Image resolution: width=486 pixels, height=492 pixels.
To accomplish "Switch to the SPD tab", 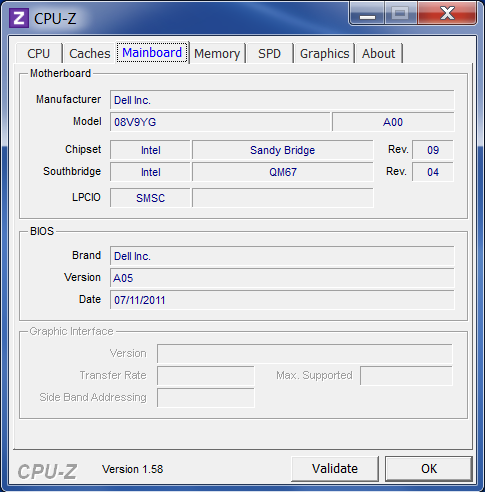I will [x=269, y=53].
